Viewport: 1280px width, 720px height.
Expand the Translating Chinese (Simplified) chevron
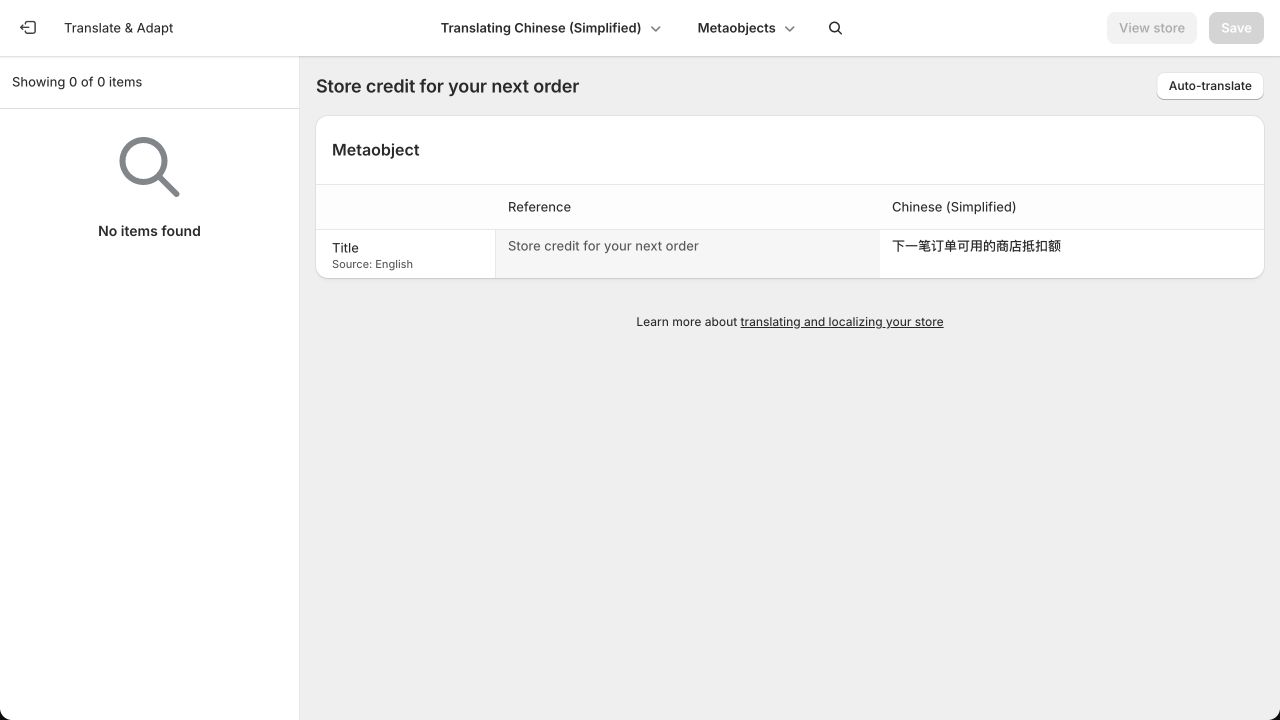[x=656, y=29]
